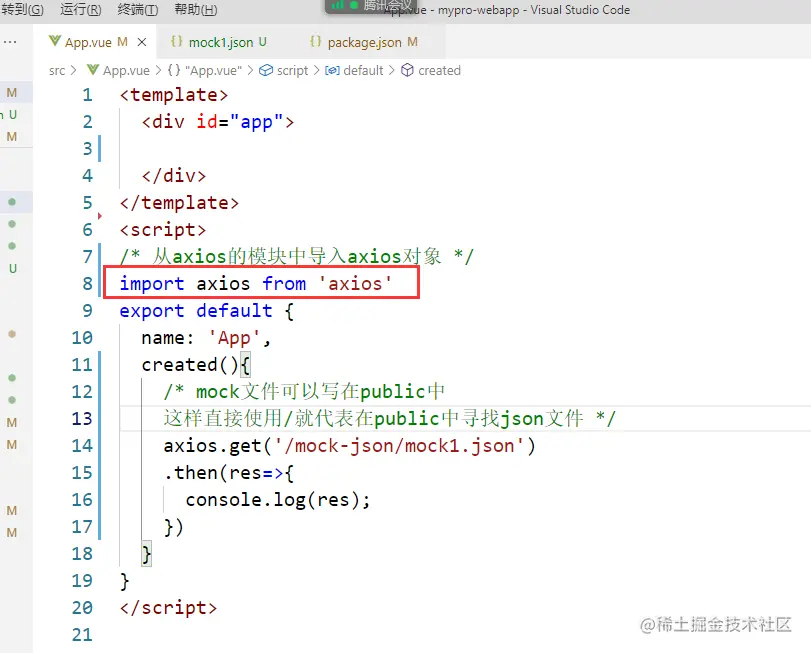This screenshot has height=653, width=811.
Task: Click the JSON braces icon on mock1.json tab
Action: coord(176,41)
